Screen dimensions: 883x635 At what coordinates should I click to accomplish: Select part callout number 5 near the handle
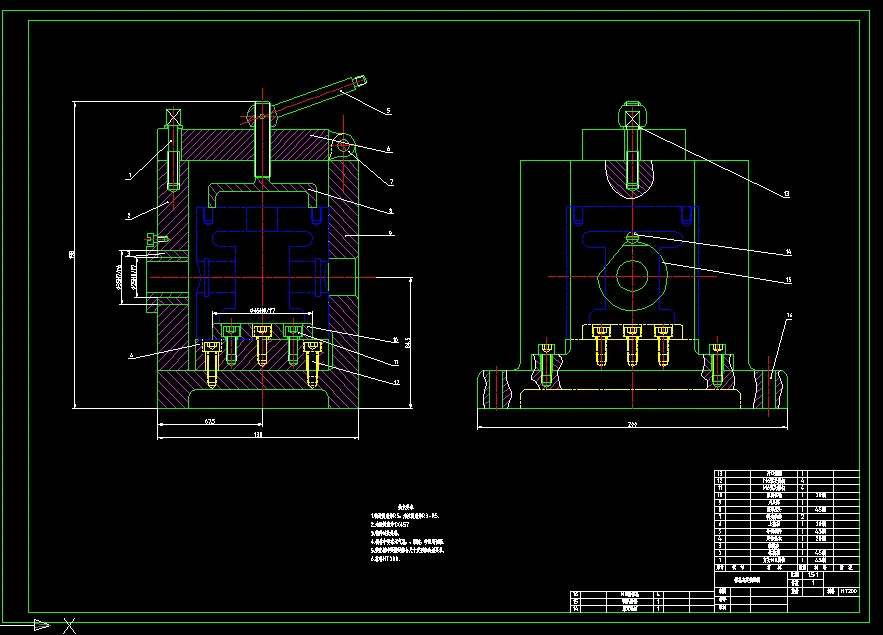pos(388,111)
